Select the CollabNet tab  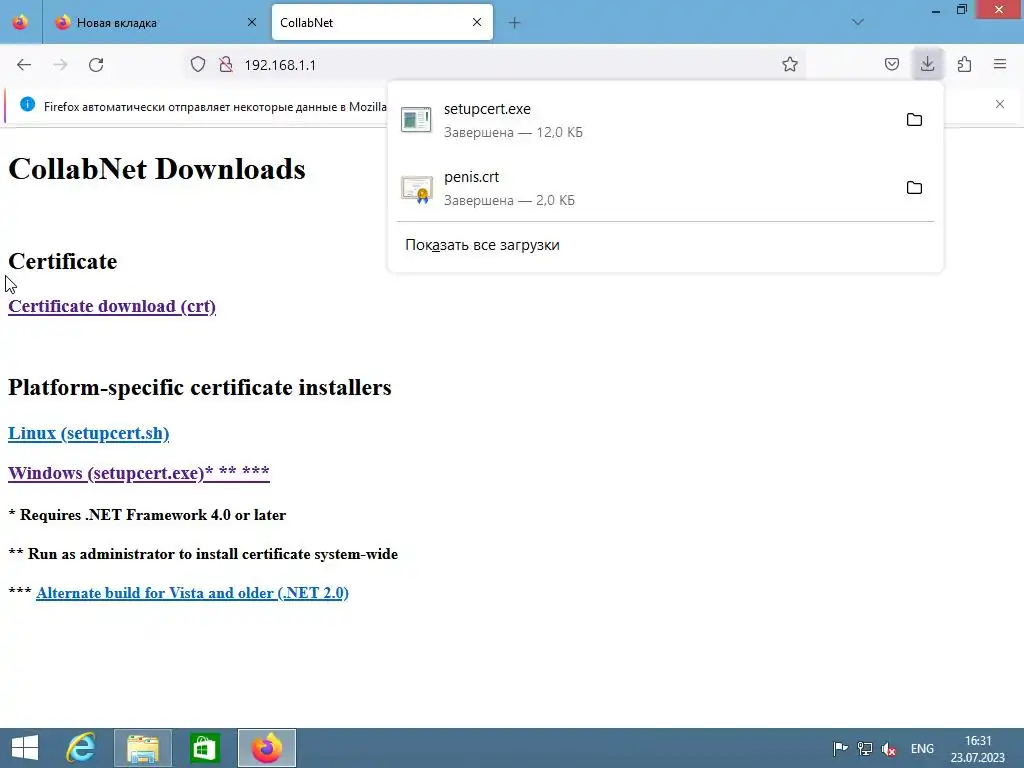point(382,22)
